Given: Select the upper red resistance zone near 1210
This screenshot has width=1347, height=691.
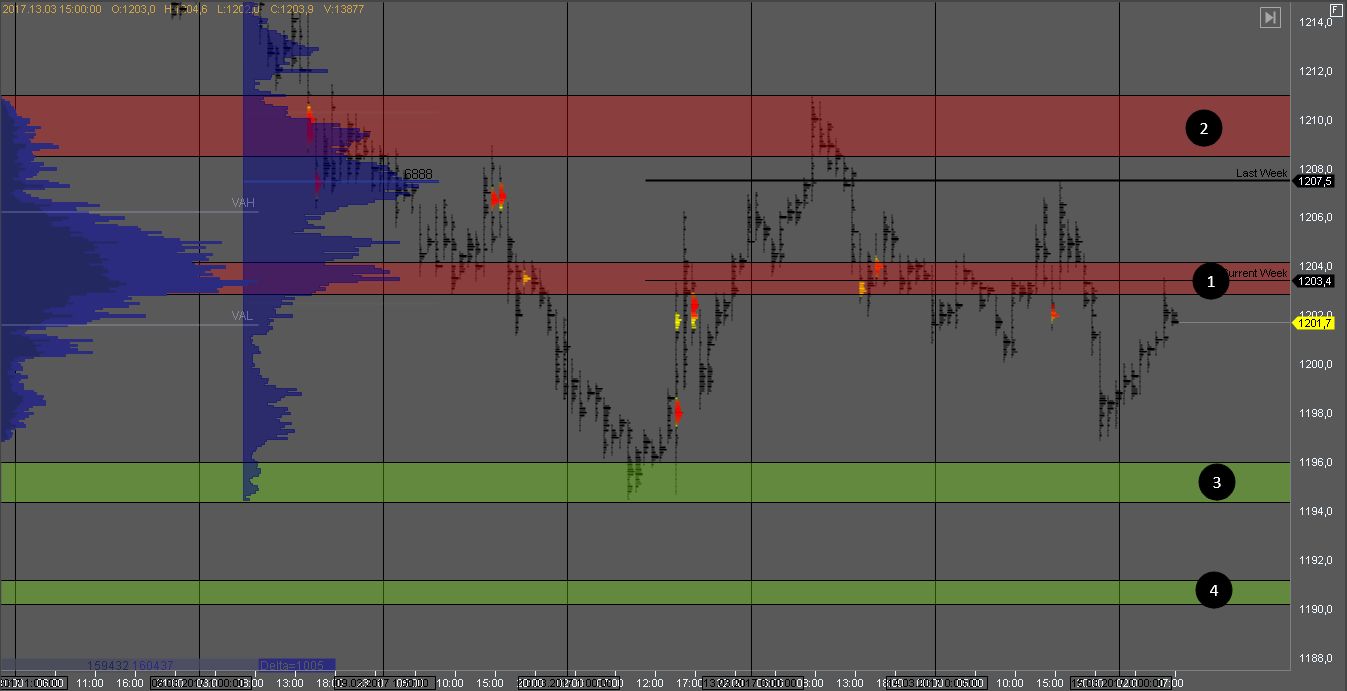Looking at the screenshot, I should (640, 126).
